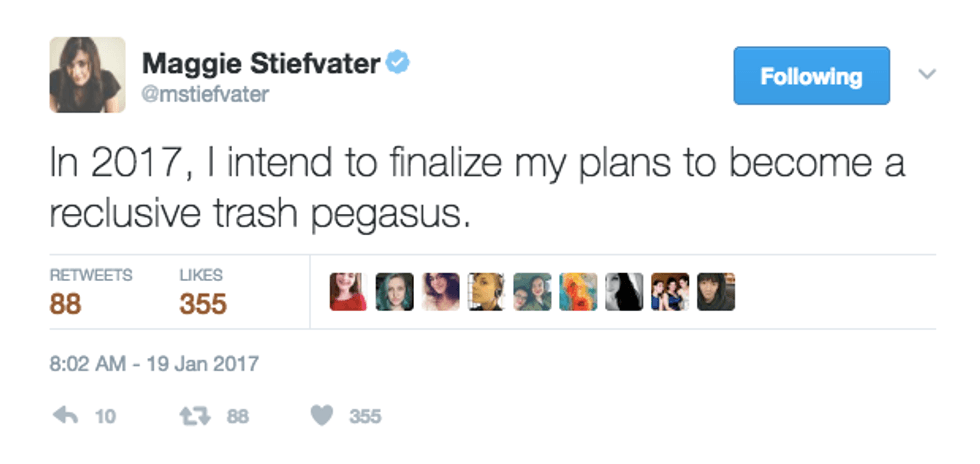The width and height of the screenshot is (980, 464).
Task: Toggle the Following button
Action: click(x=811, y=76)
